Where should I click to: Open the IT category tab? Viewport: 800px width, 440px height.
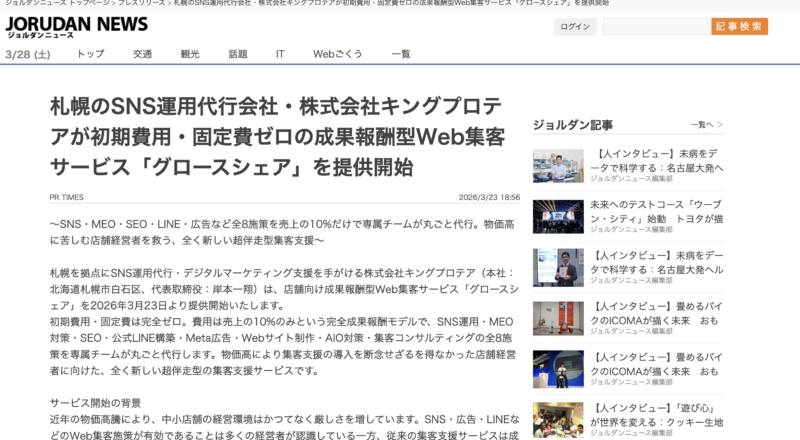(281, 54)
